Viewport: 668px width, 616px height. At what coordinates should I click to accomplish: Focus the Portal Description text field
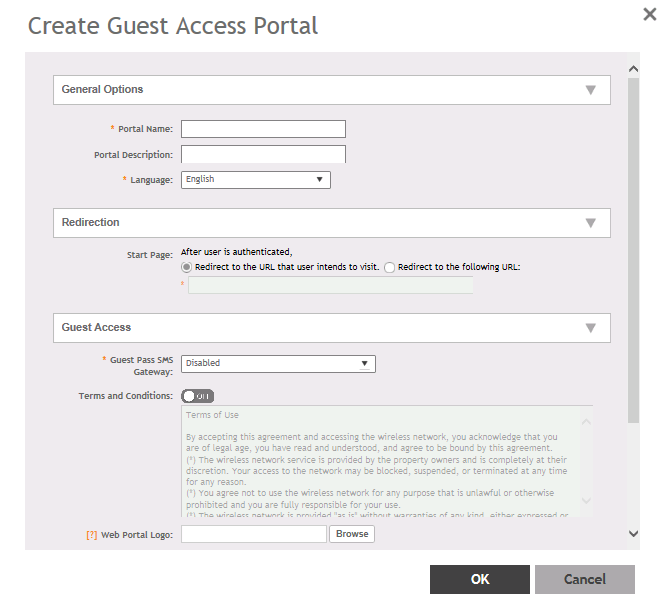pos(263,155)
